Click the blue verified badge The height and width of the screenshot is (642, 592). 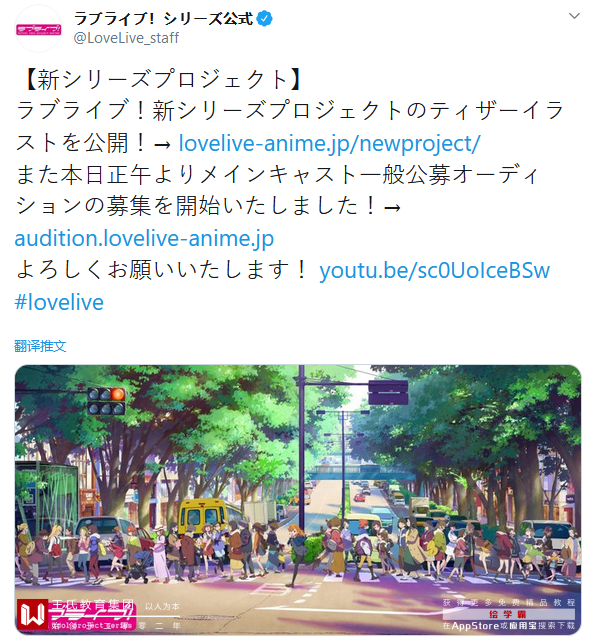264,18
